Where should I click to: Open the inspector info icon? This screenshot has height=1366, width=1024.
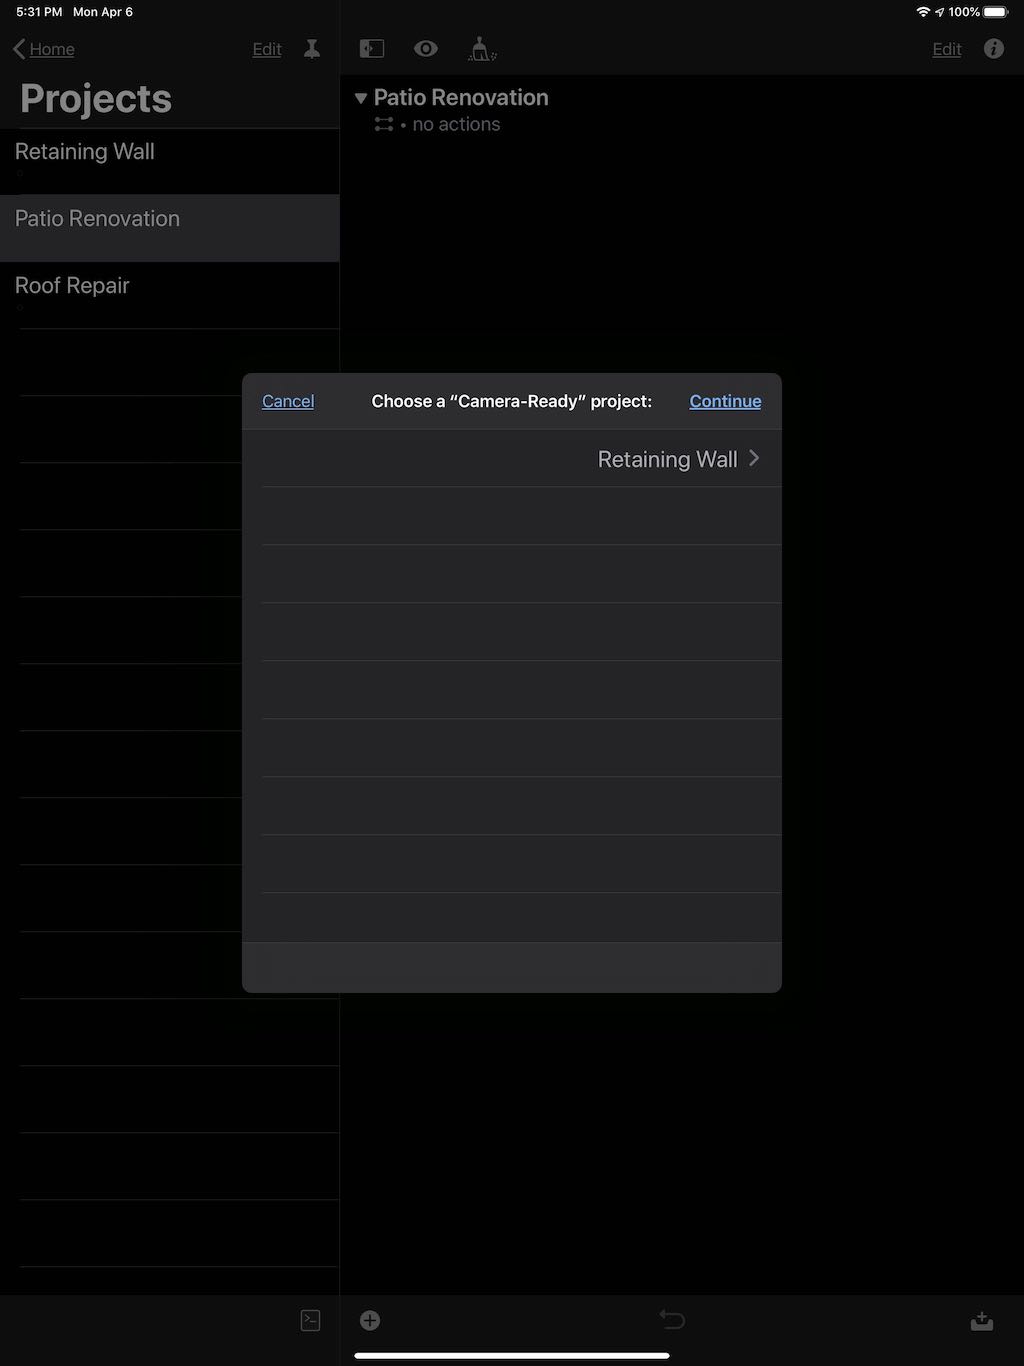coord(994,48)
